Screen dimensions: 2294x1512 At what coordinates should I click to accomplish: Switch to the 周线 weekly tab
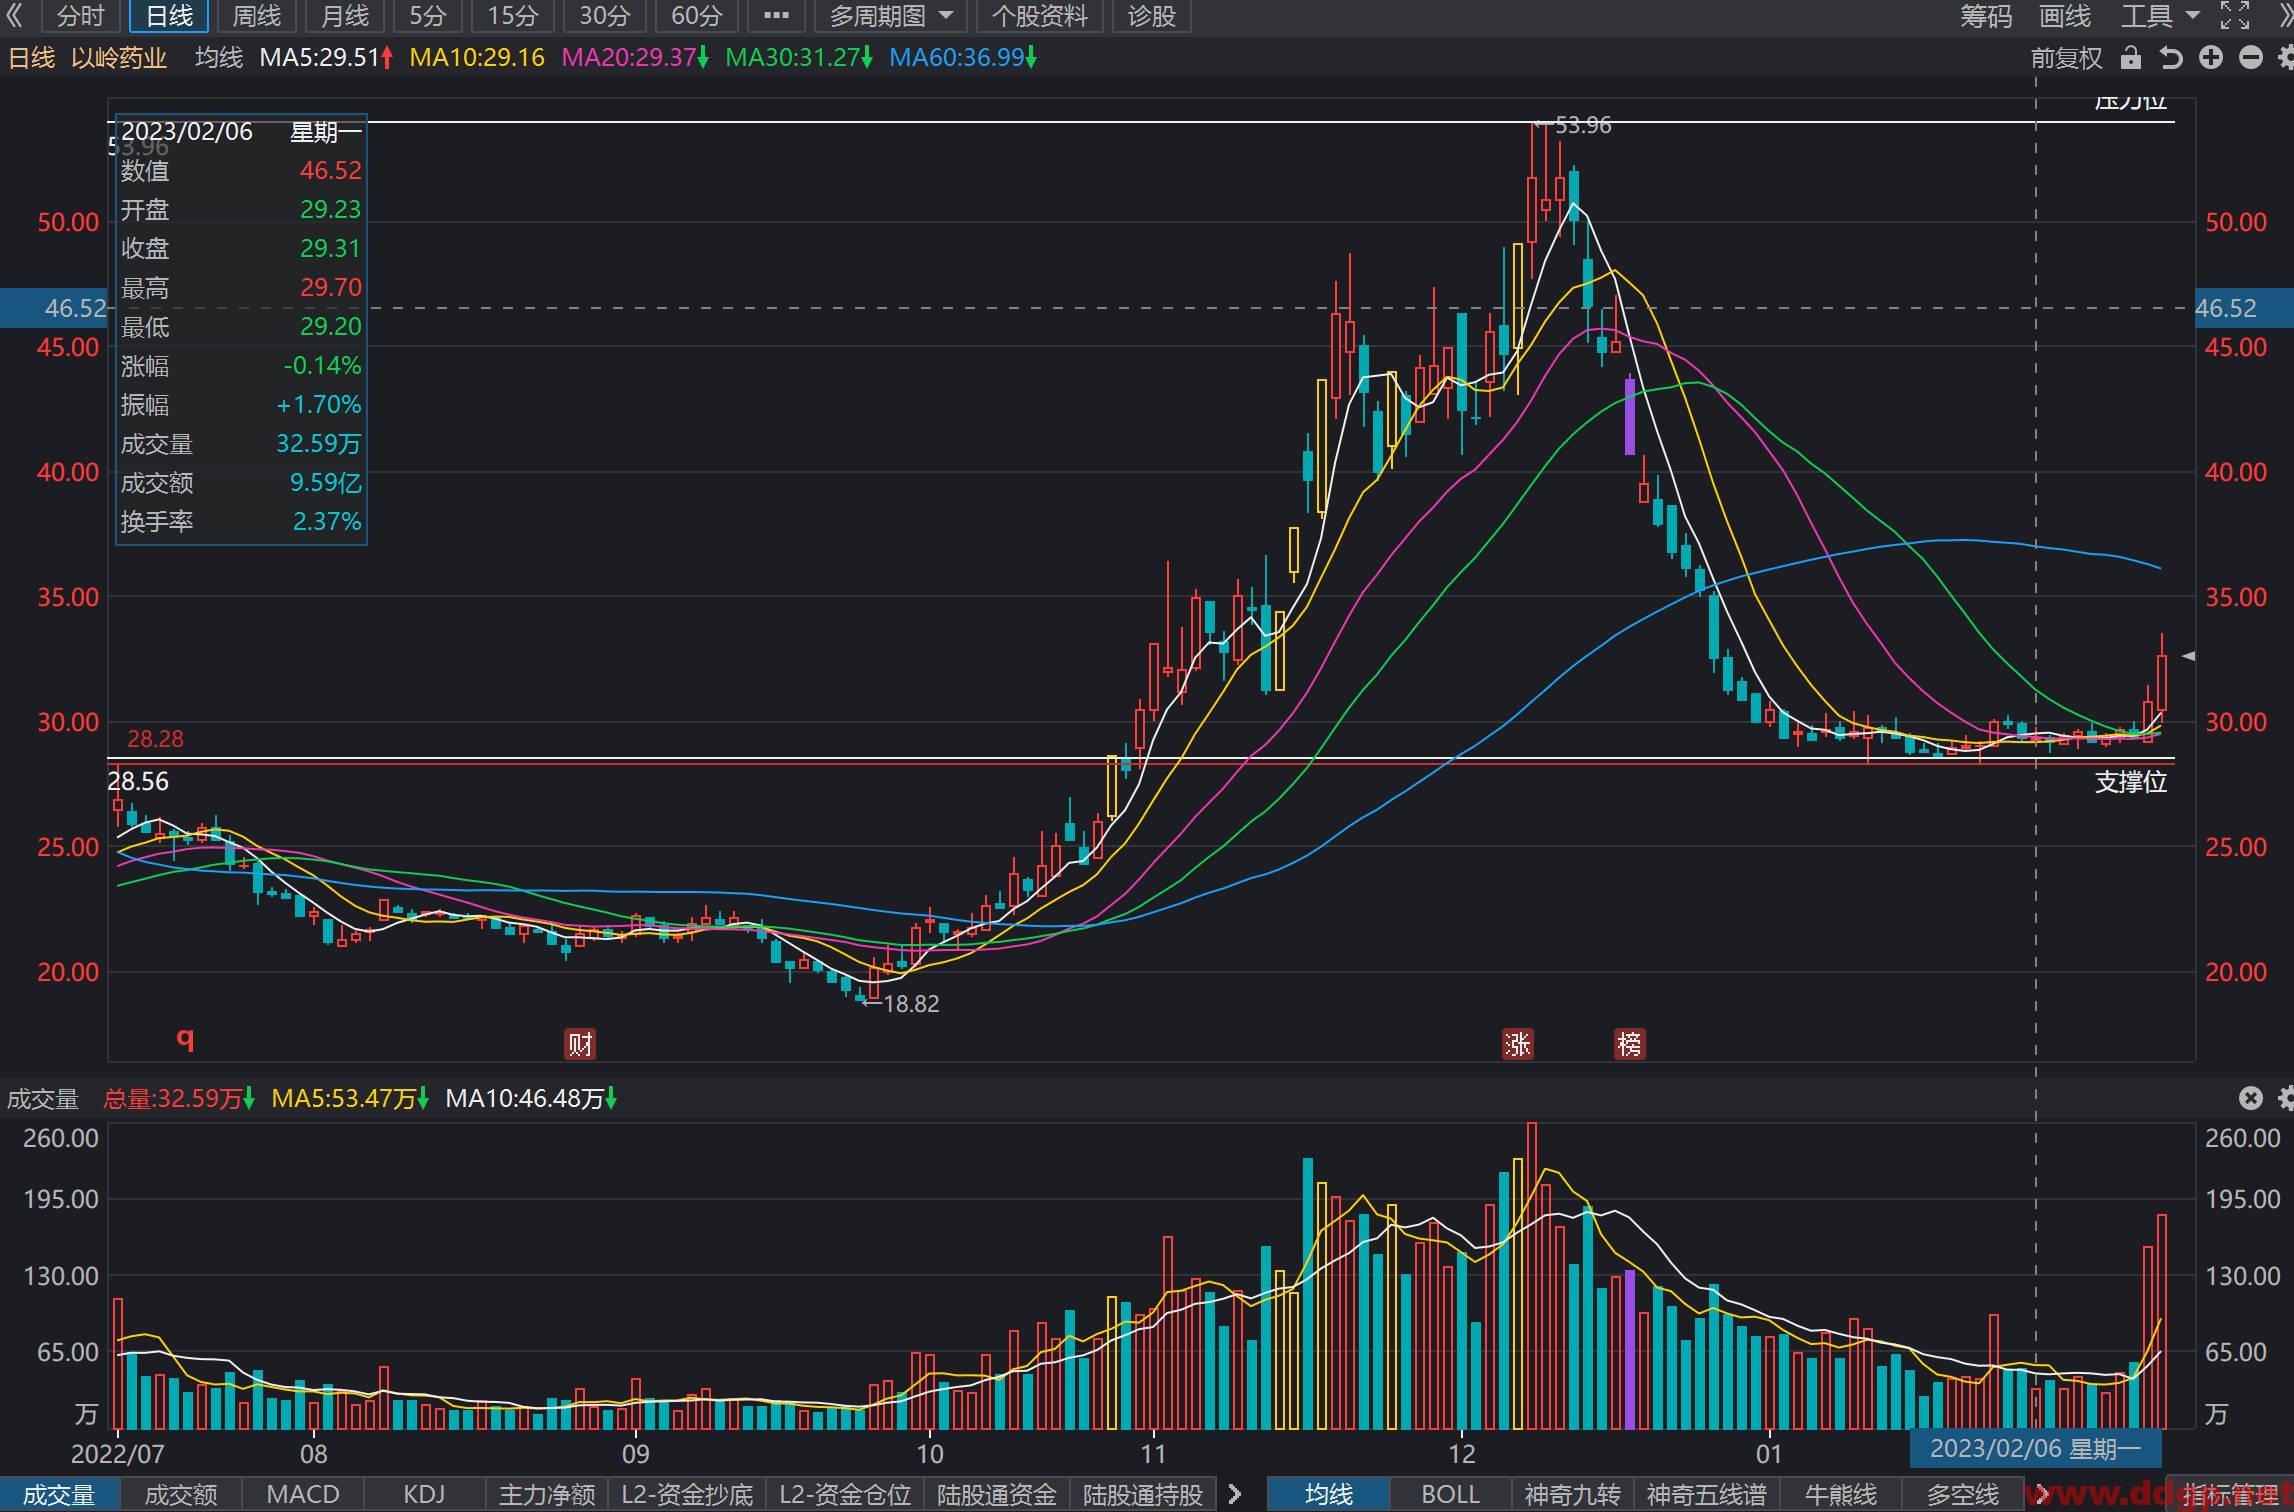pyautogui.click(x=257, y=16)
